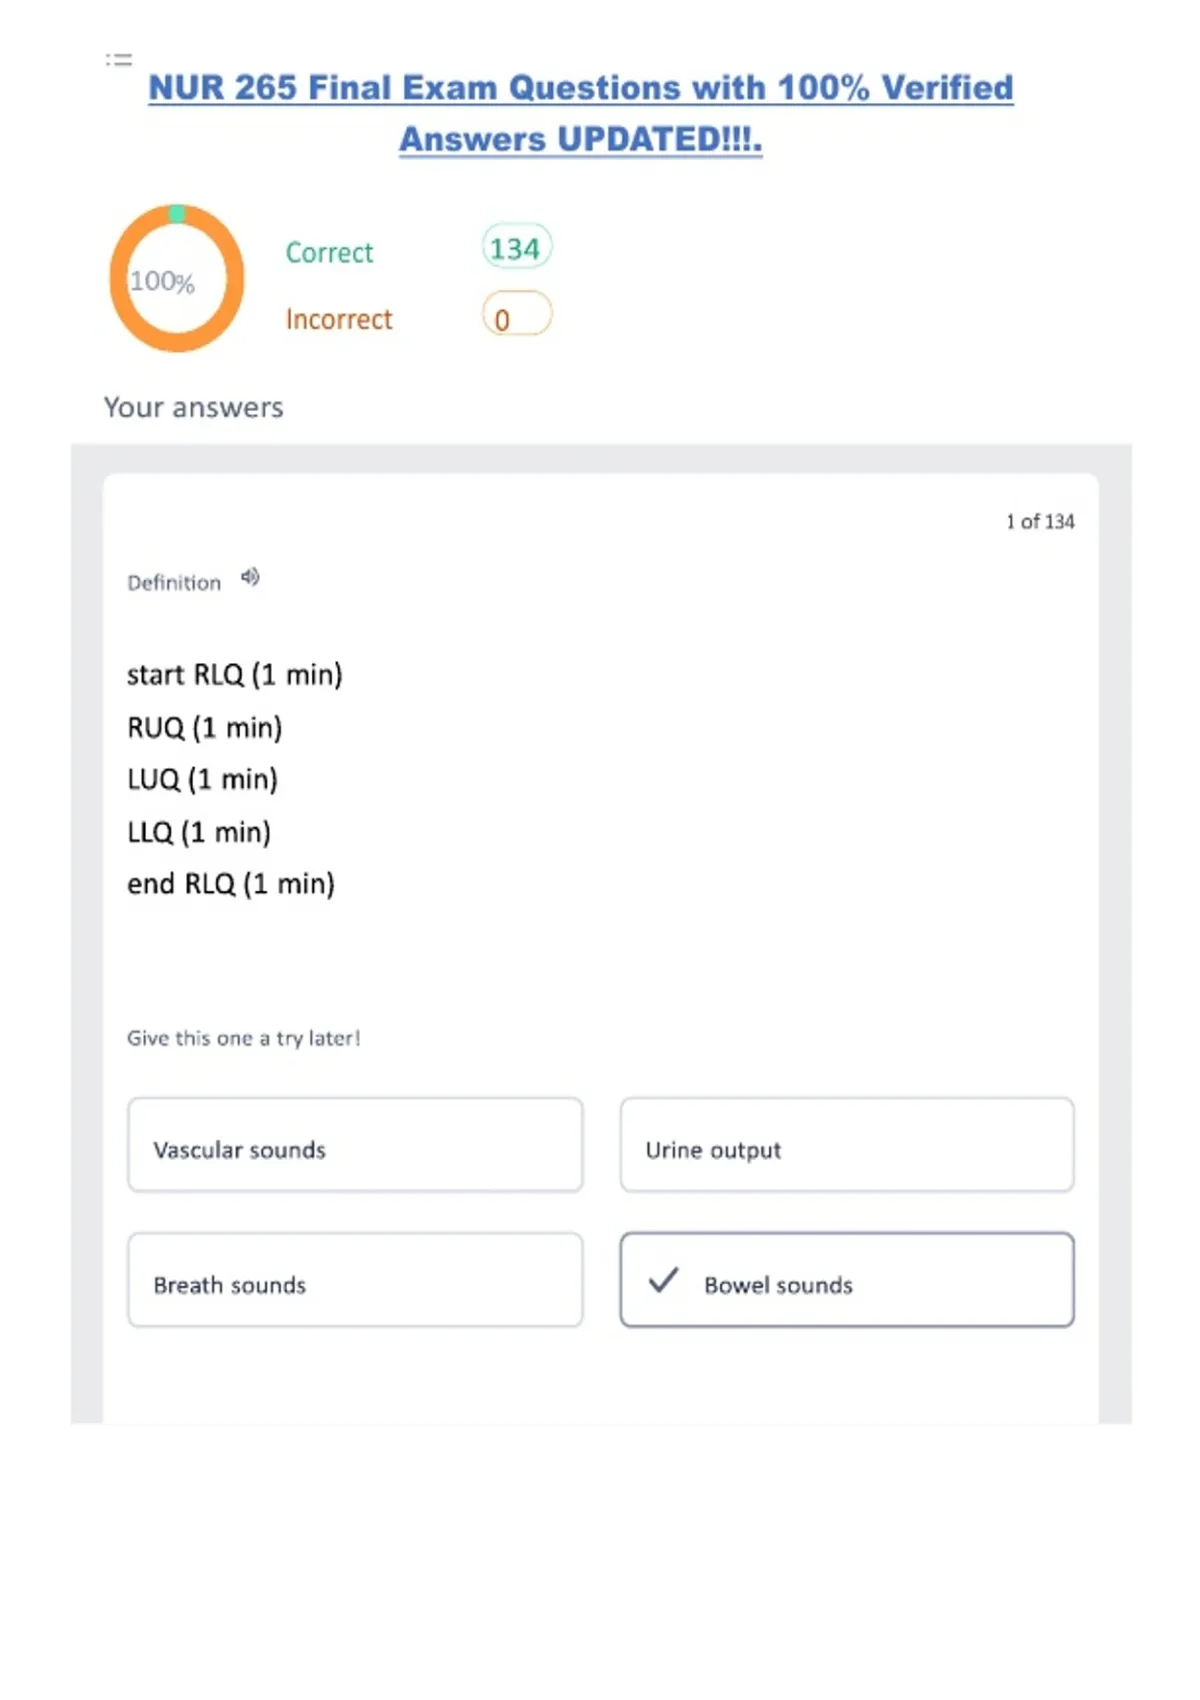The height and width of the screenshot is (1700, 1200).
Task: Click the orange 0 incorrect count badge
Action: 516,315
